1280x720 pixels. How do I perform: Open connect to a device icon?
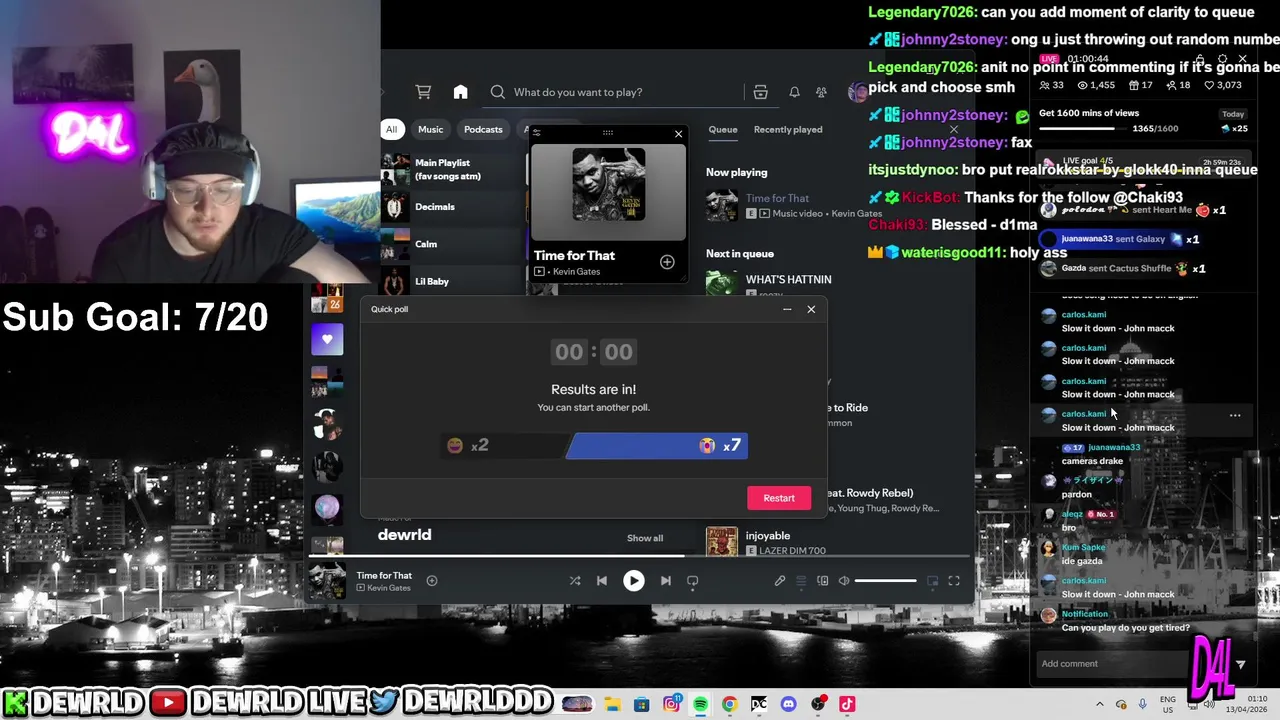coord(822,580)
